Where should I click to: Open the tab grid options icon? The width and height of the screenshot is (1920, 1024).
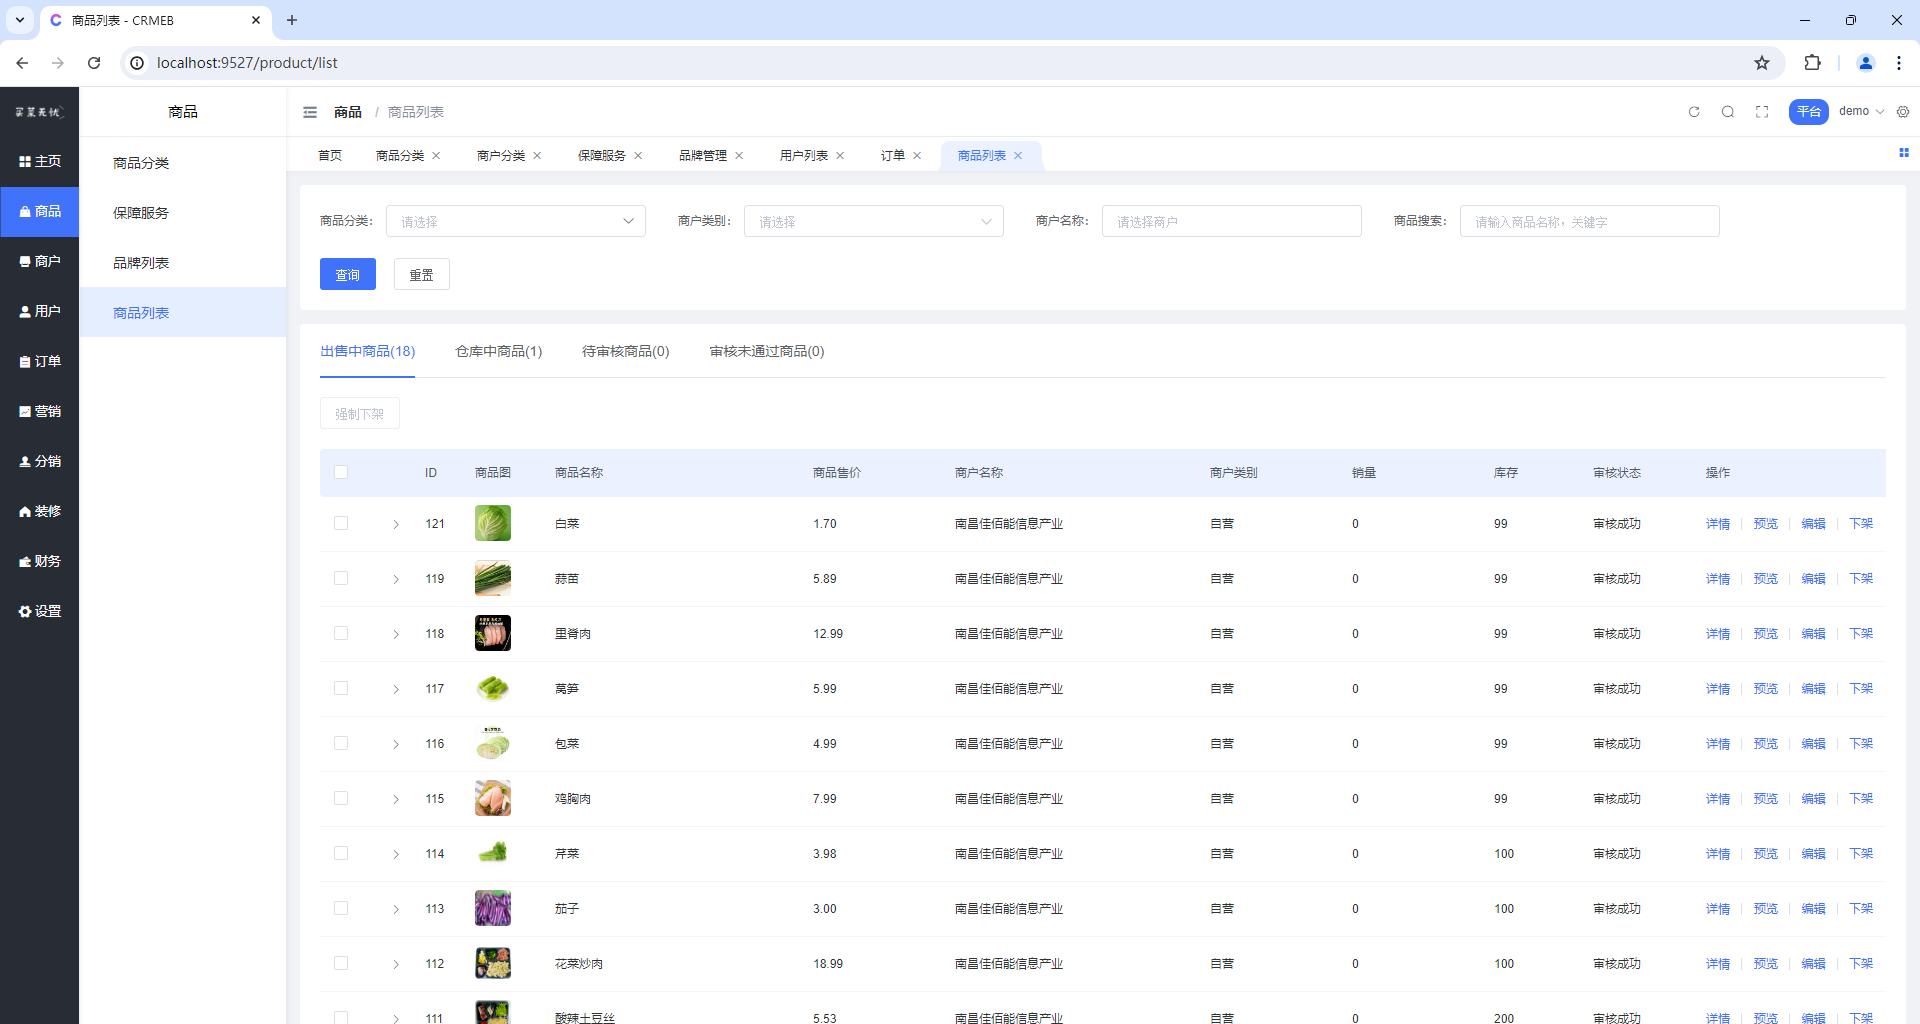1904,153
